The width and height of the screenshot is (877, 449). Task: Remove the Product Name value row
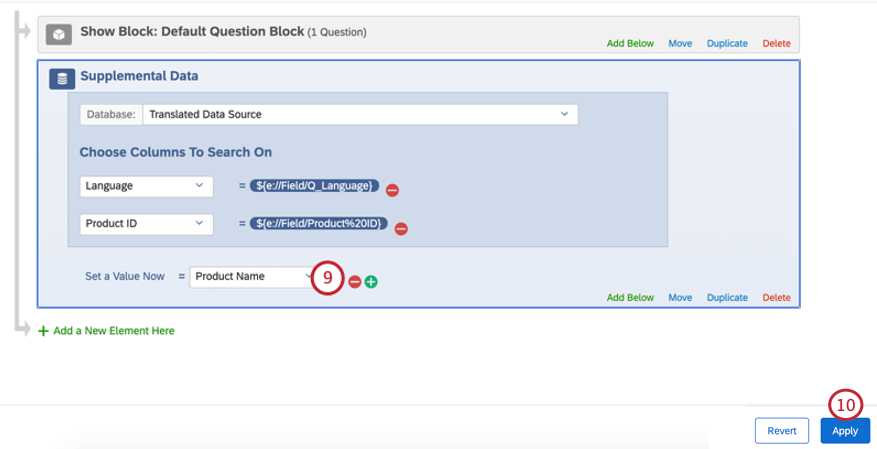click(x=355, y=282)
